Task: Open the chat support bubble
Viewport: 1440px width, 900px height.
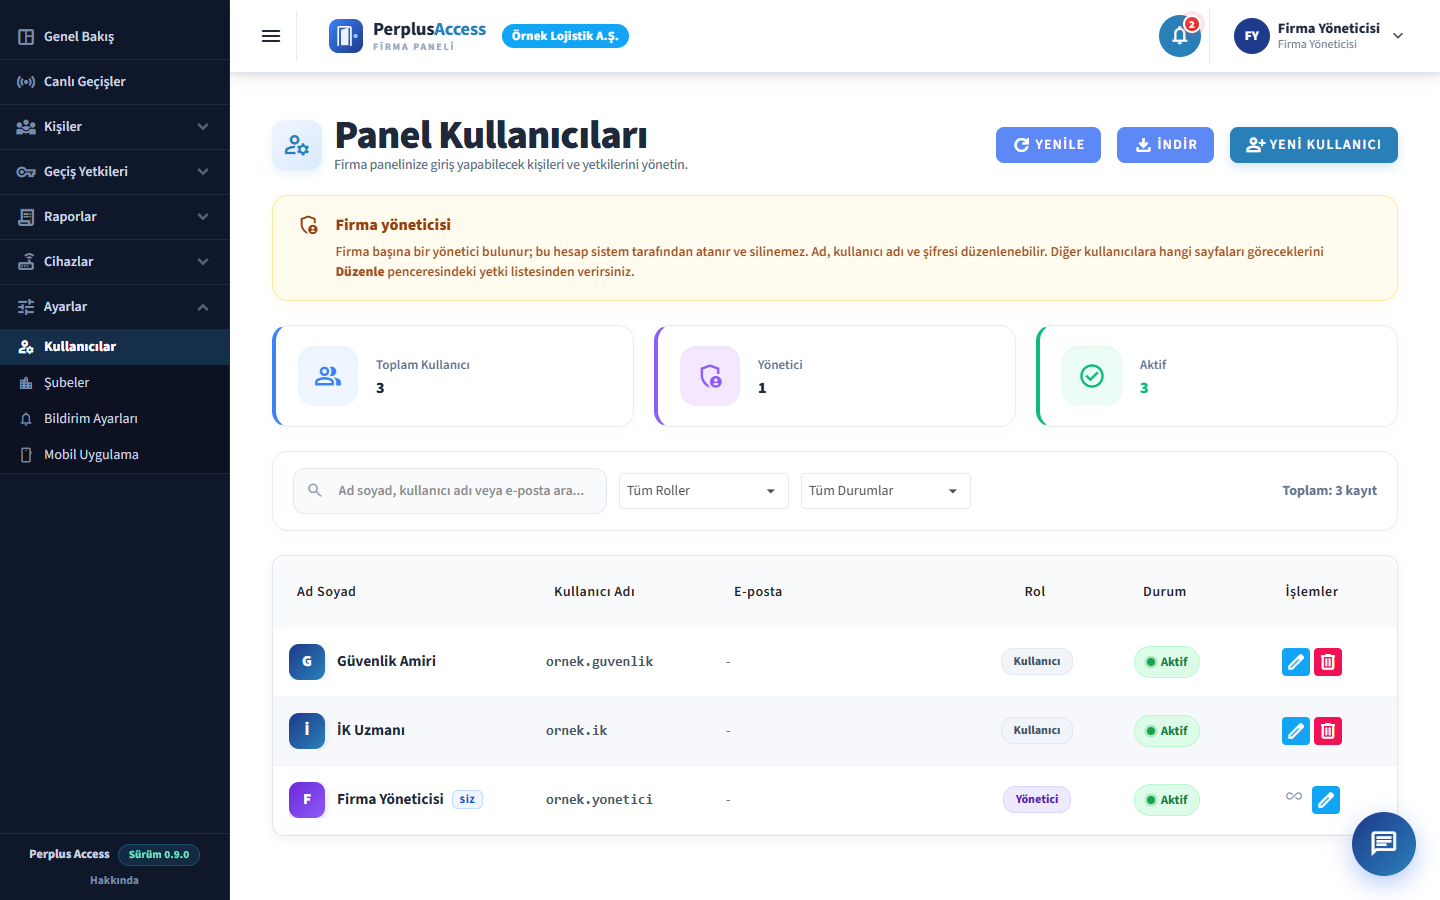Action: (x=1384, y=844)
